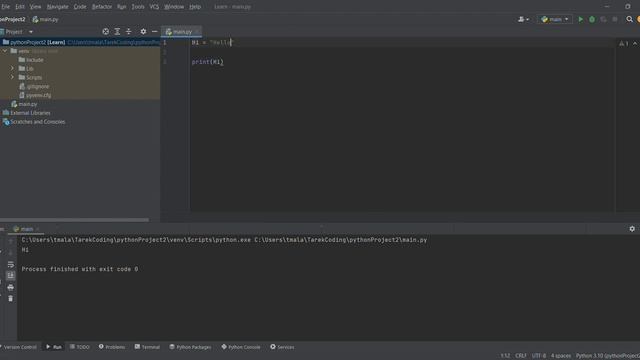Click the editor warnings indicator
This screenshot has width=640, height=360.
pyautogui.click(x=624, y=43)
